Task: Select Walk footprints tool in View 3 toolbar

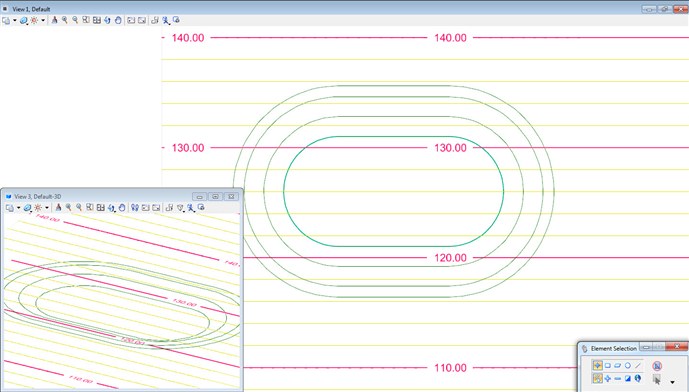Action: 135,208
